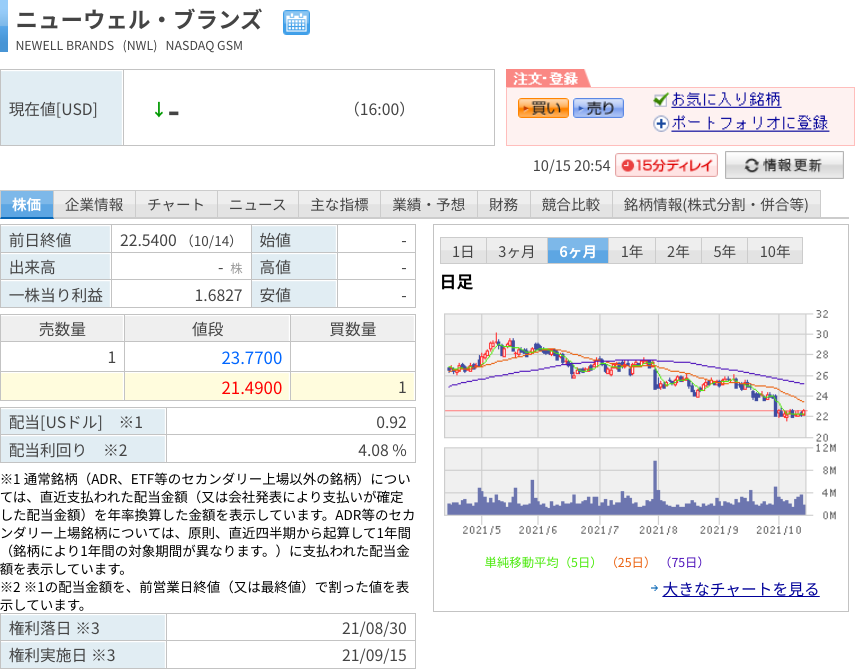Select the 1年 chart period
This screenshot has width=857, height=669.
[x=631, y=251]
